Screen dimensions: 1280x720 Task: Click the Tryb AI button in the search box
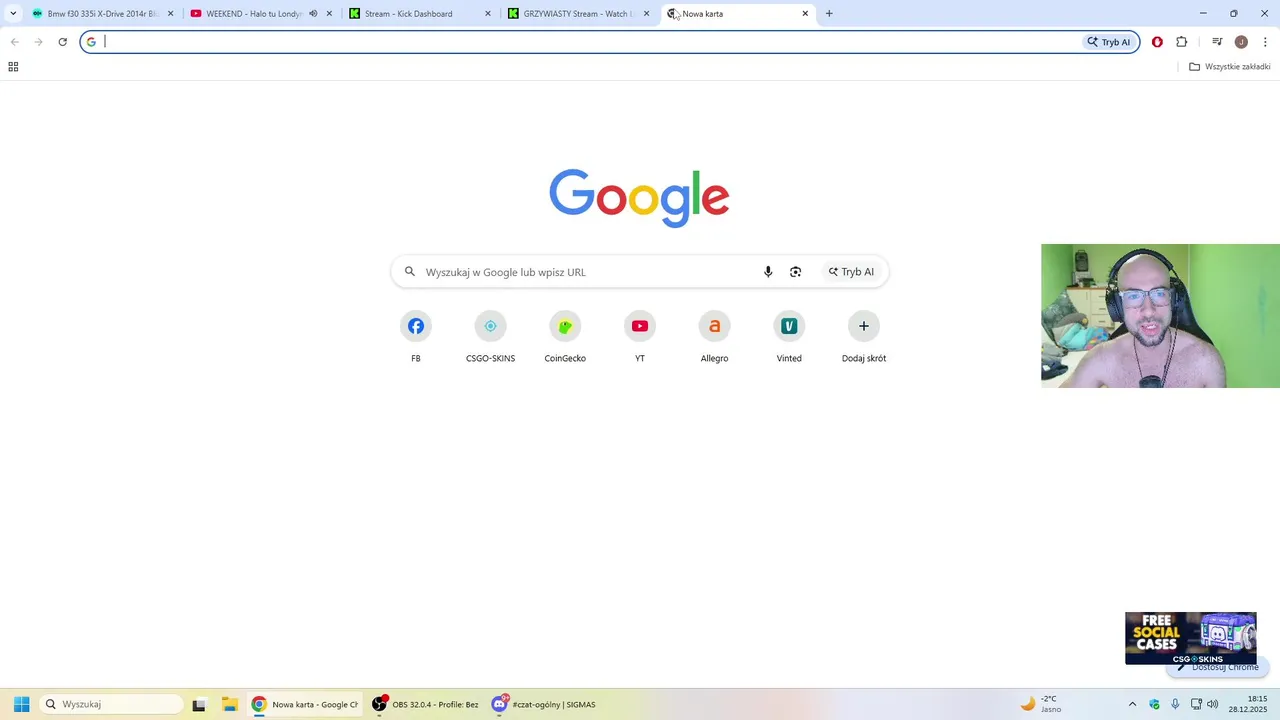click(851, 272)
